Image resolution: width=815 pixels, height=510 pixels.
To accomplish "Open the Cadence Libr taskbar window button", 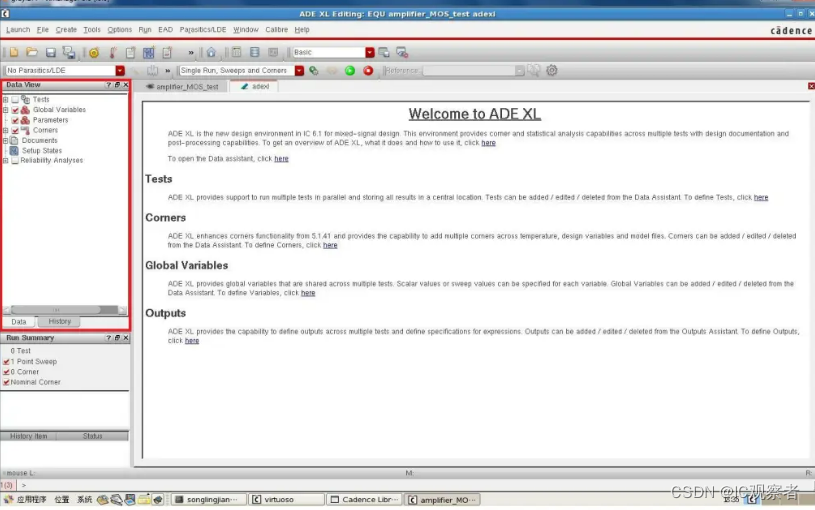I will [364, 499].
